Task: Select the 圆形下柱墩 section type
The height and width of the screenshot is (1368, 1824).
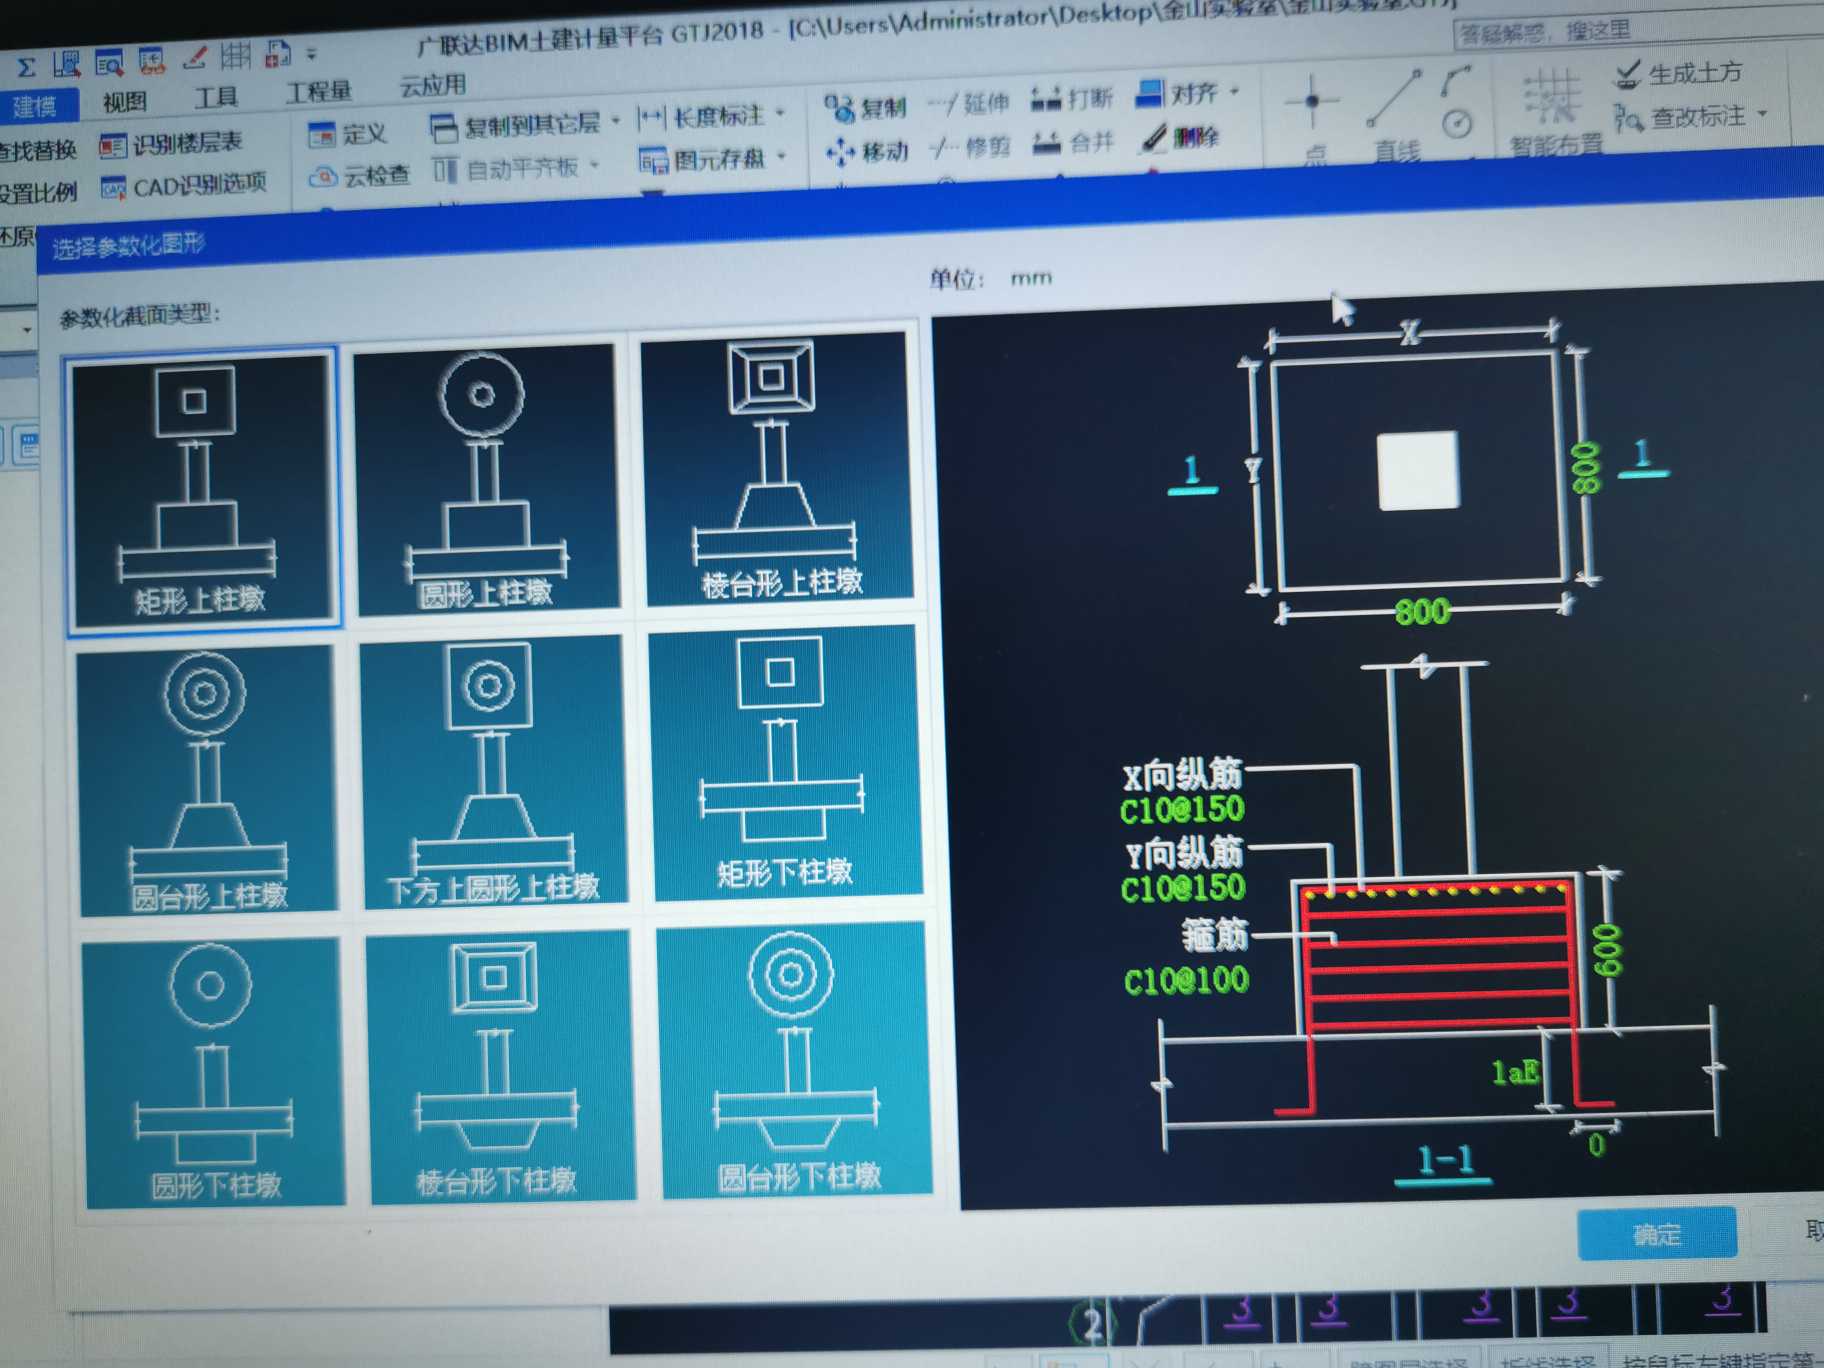Action: click(x=213, y=1073)
